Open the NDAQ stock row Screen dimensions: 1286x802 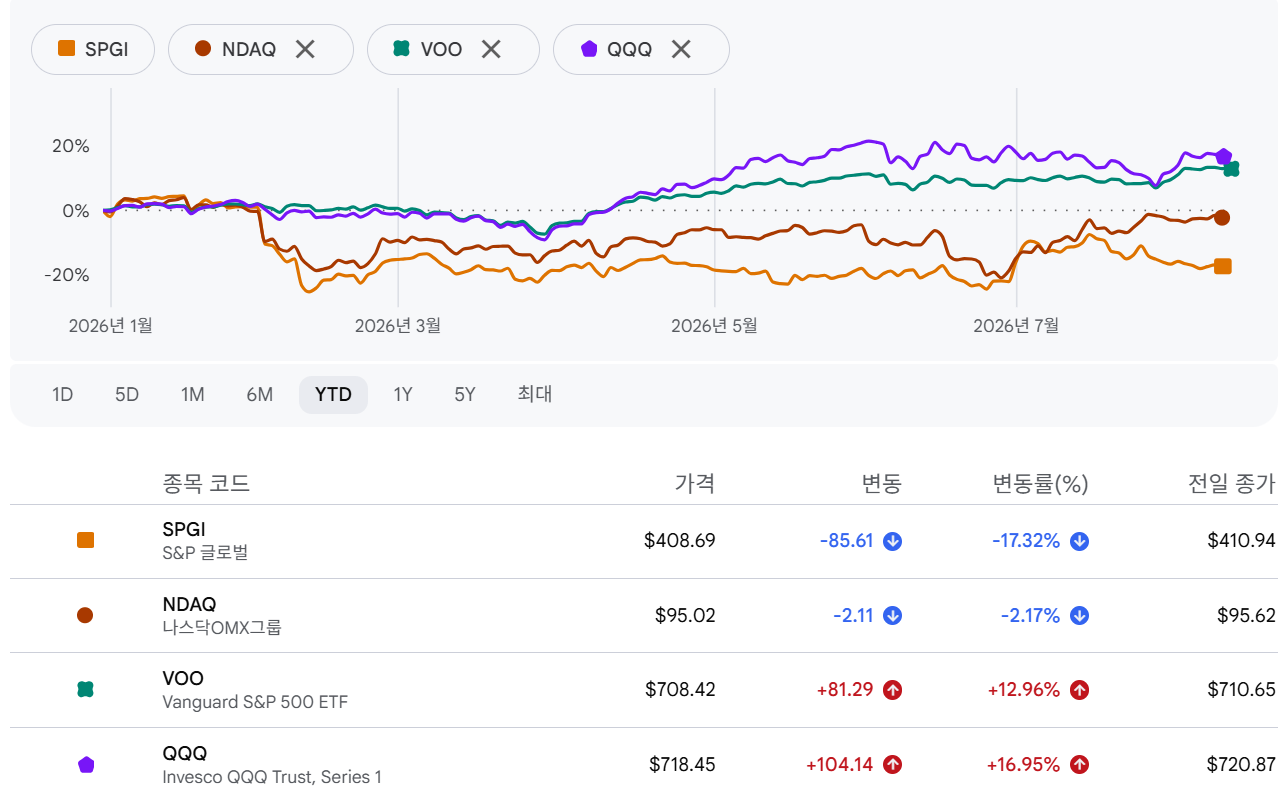pyautogui.click(x=644, y=616)
